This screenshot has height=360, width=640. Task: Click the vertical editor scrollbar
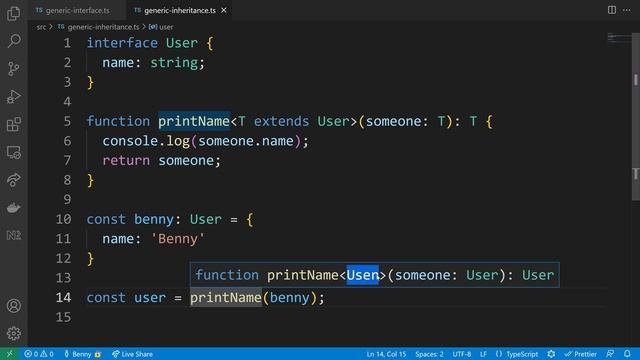(636, 116)
